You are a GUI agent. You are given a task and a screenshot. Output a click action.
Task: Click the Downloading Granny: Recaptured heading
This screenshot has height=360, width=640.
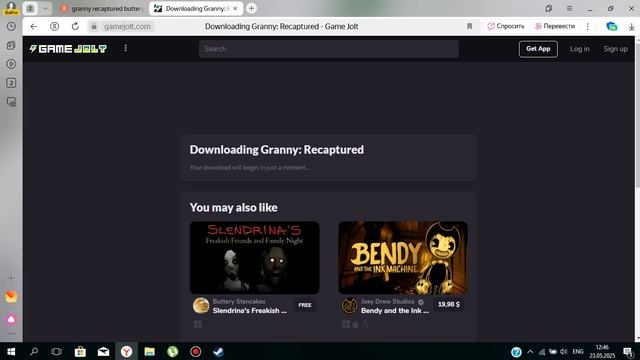coord(277,150)
